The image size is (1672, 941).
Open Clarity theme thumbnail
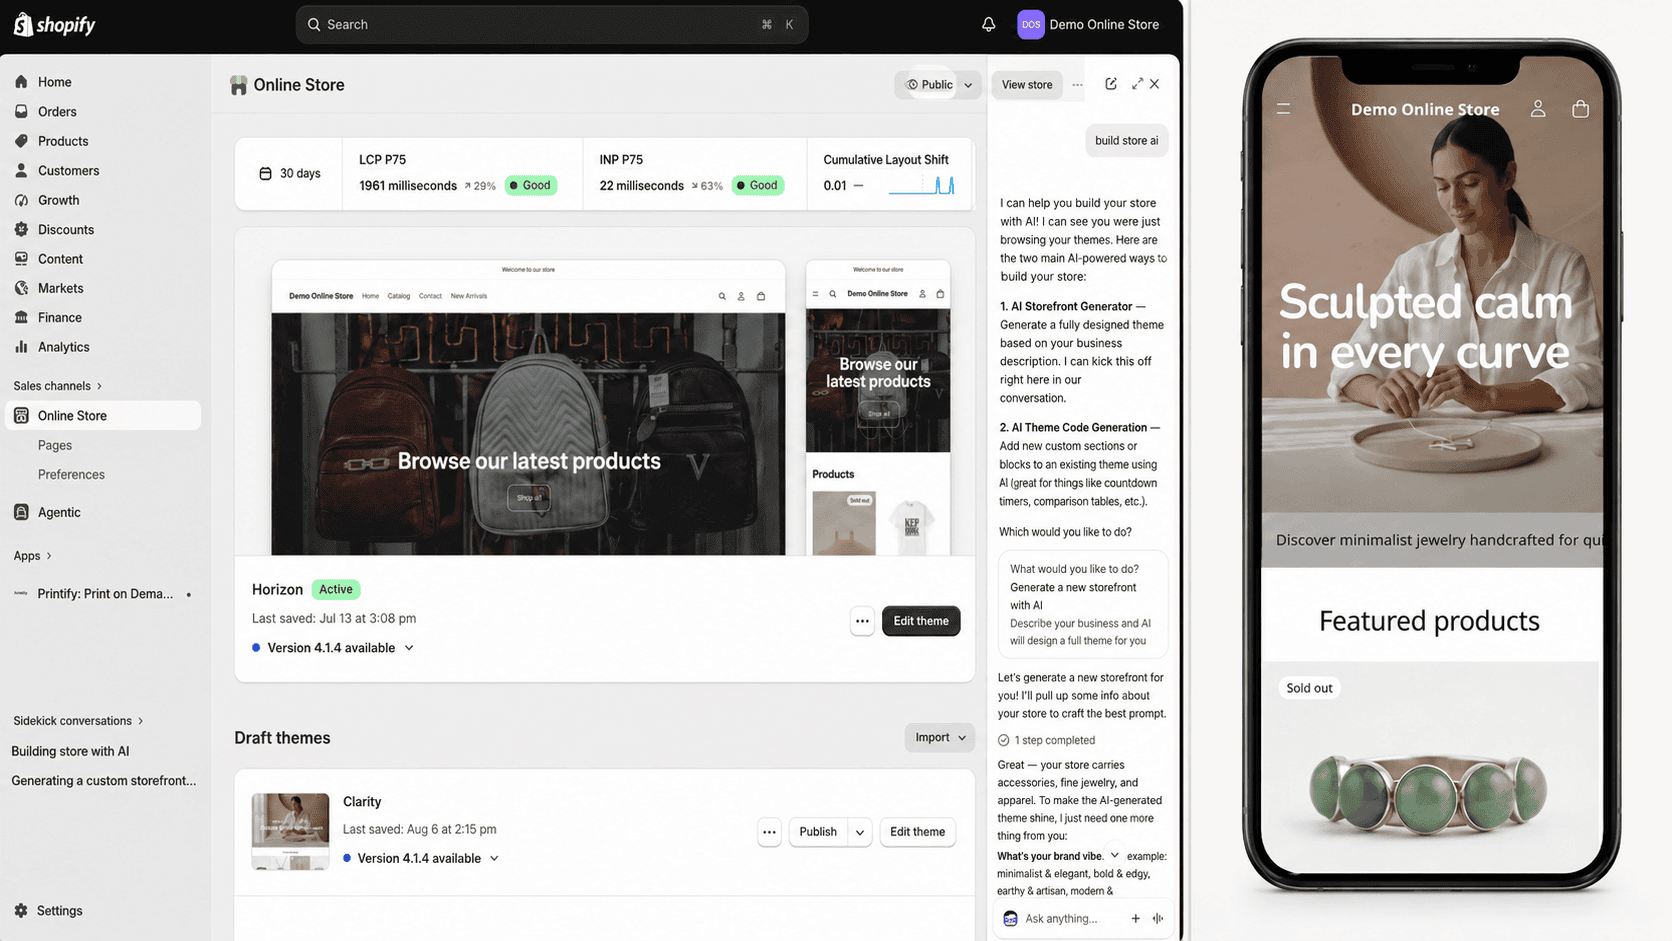[x=290, y=831]
